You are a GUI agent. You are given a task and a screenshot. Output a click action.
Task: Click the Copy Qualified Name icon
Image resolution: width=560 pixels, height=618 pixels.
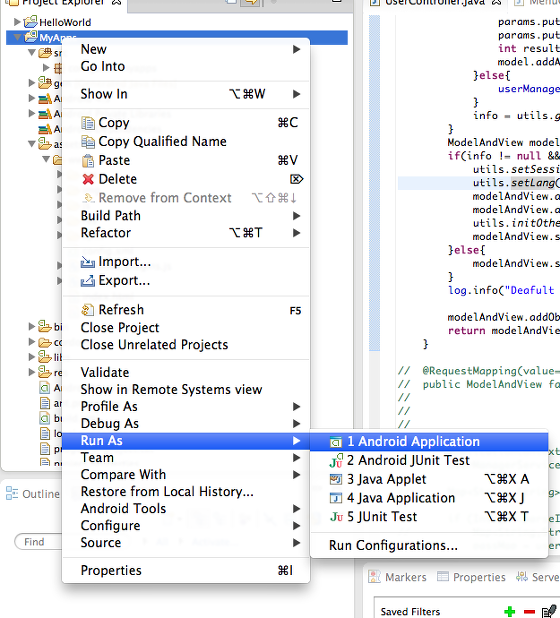(88, 142)
